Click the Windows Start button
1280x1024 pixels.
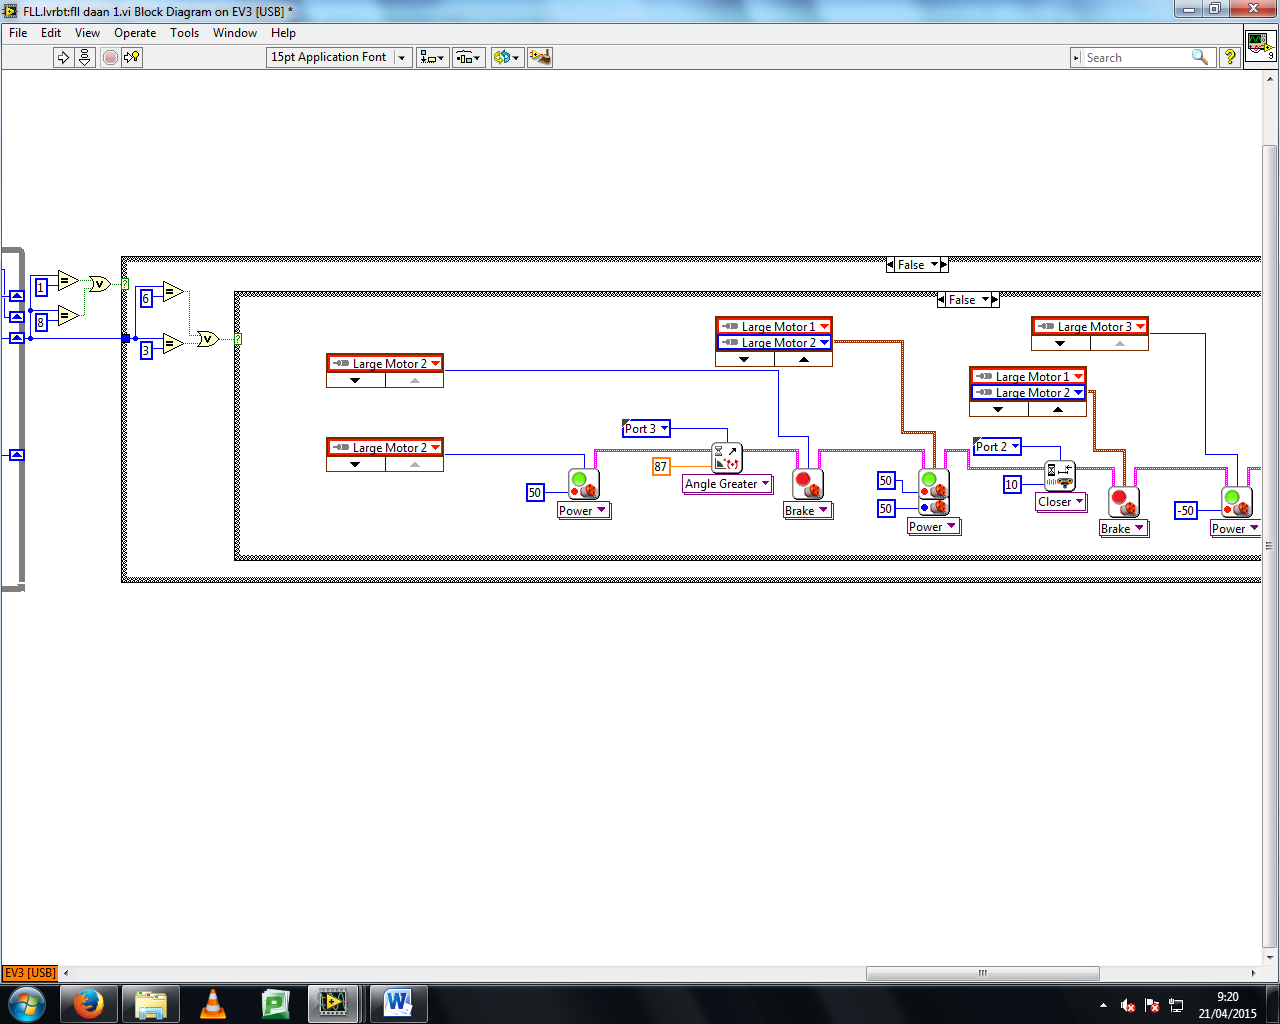click(x=26, y=1003)
